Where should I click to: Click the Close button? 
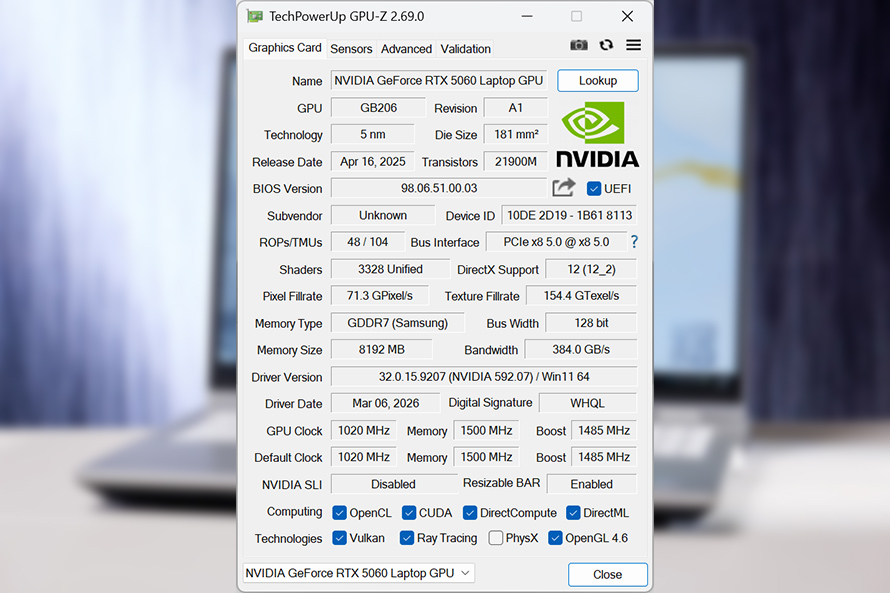(x=607, y=574)
